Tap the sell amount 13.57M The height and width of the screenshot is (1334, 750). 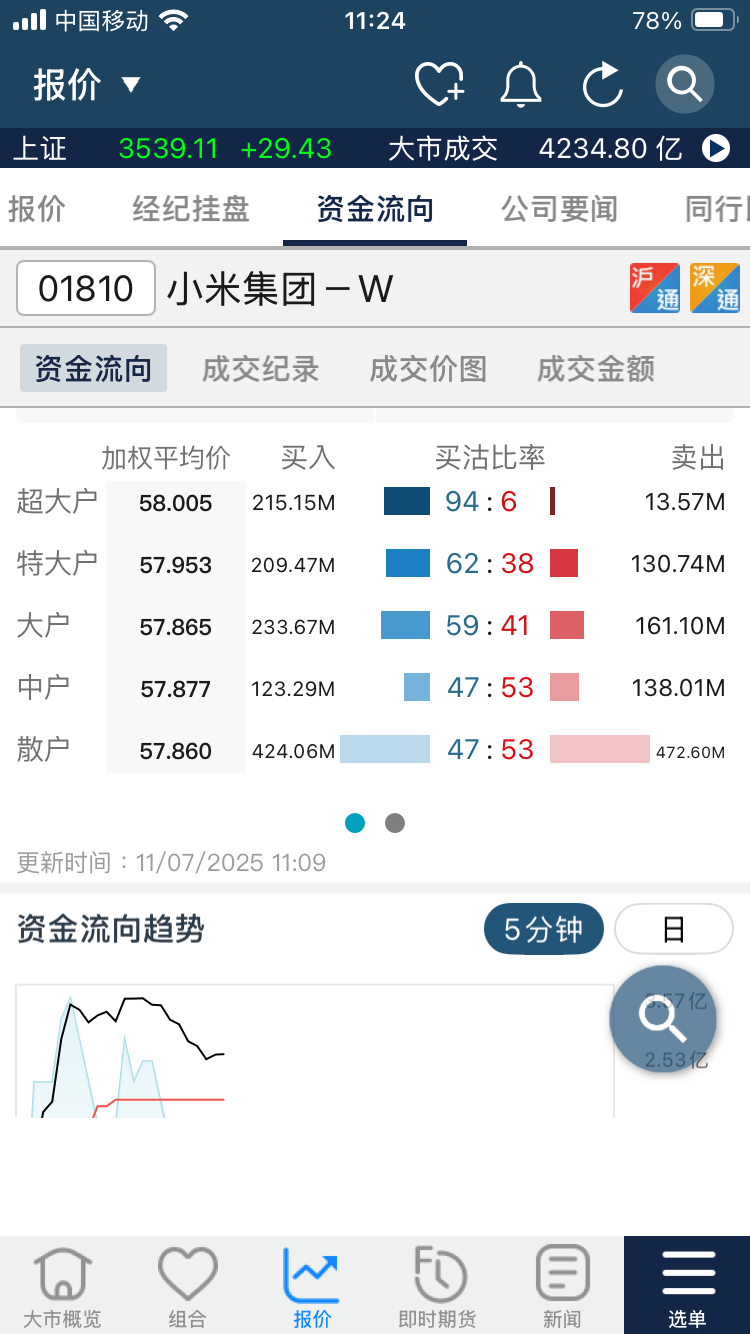[x=685, y=502]
